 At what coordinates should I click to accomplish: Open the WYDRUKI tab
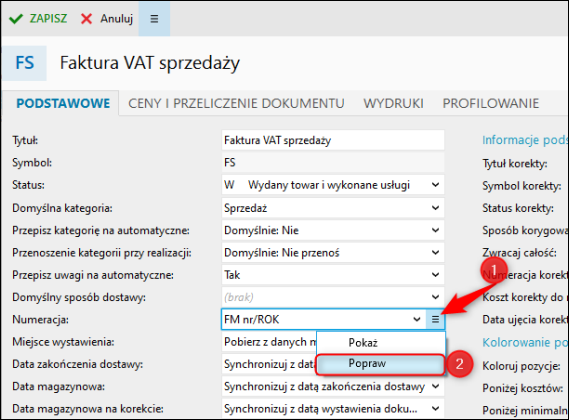click(x=394, y=103)
